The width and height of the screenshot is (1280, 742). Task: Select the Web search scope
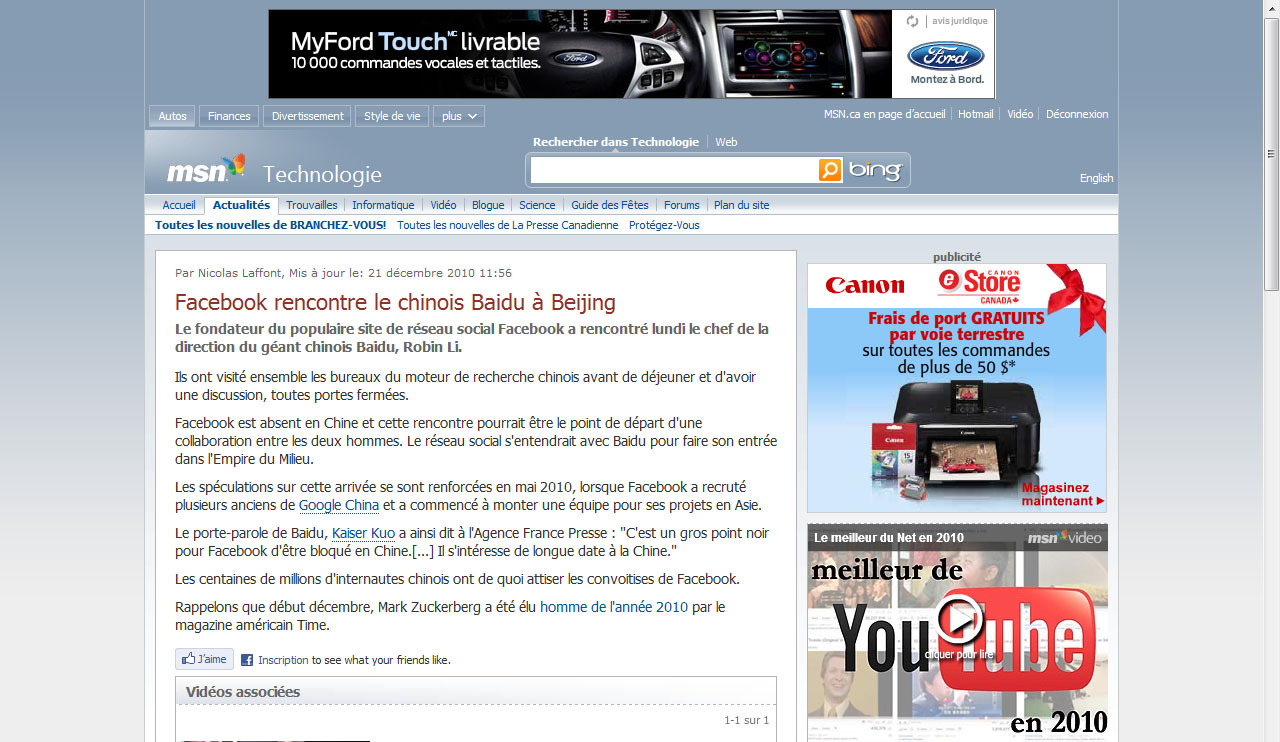click(x=726, y=142)
